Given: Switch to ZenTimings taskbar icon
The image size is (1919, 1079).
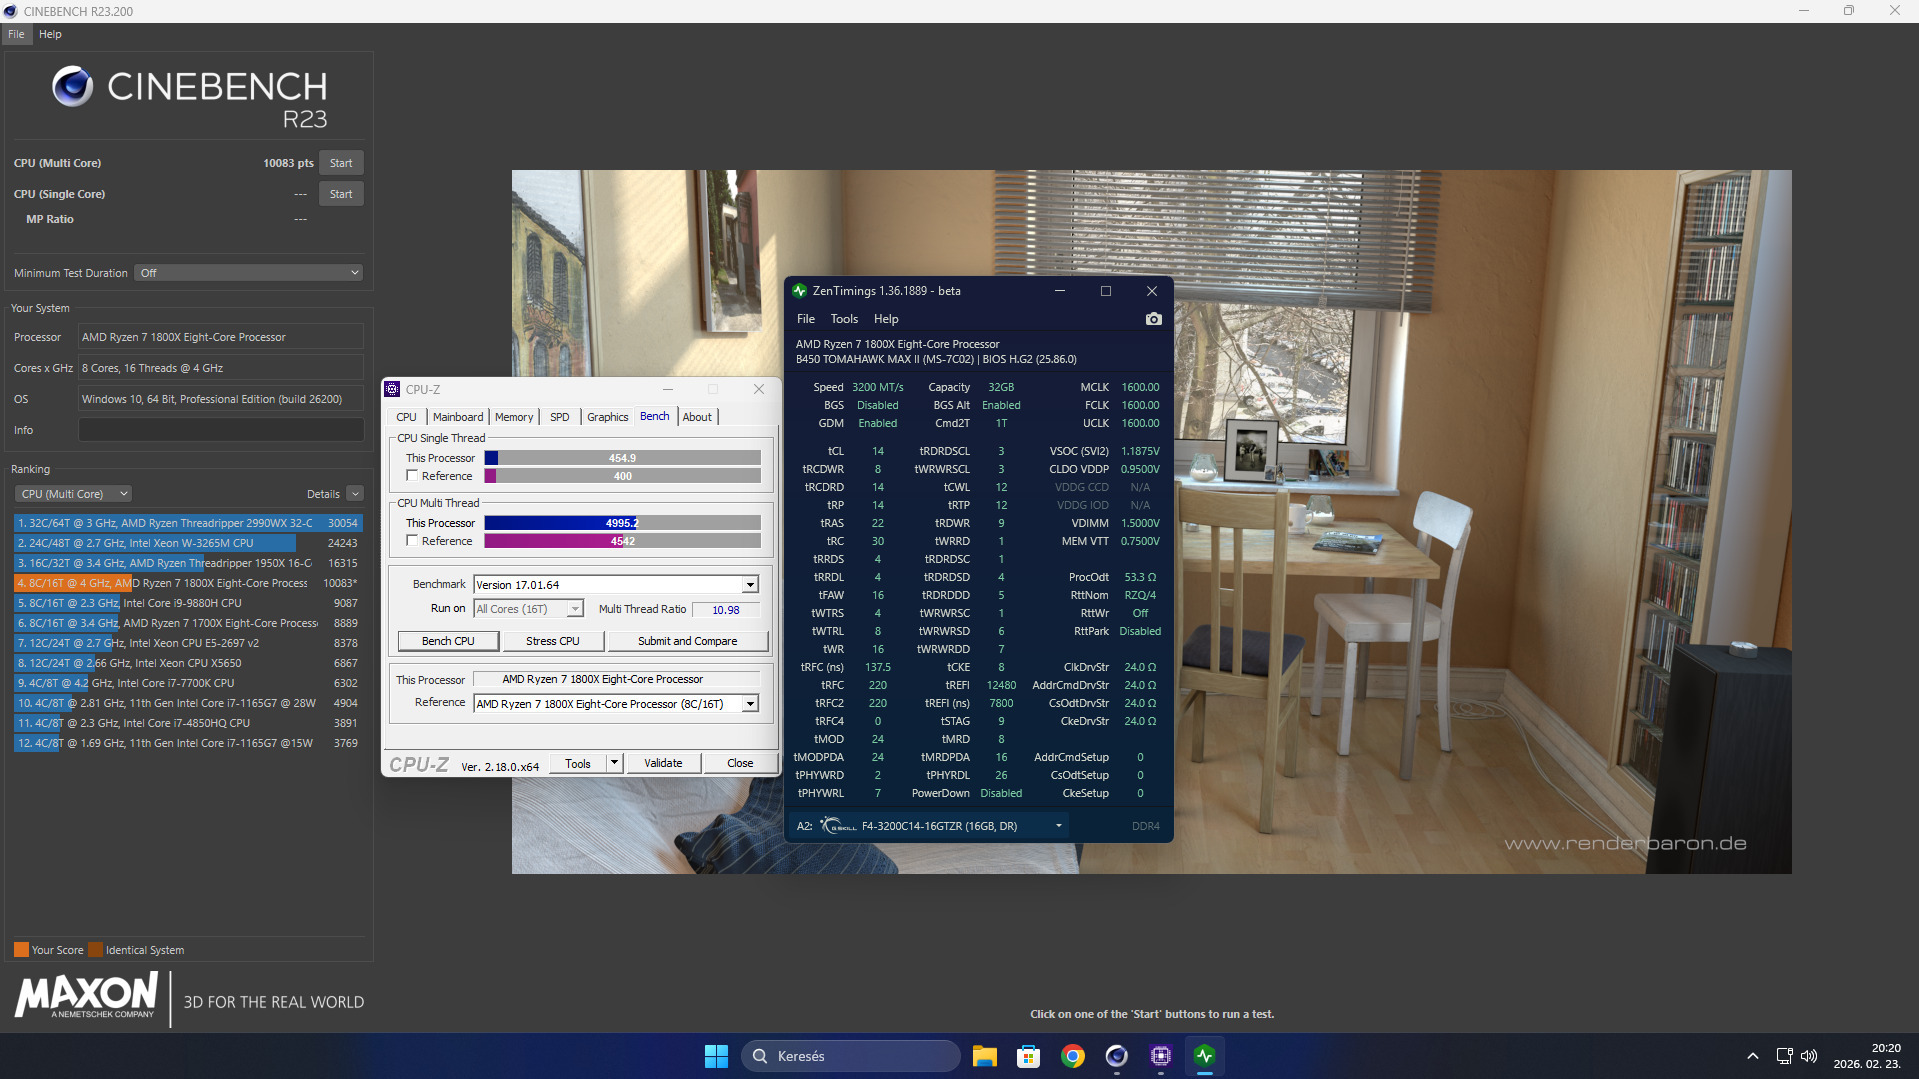Looking at the screenshot, I should [x=1205, y=1056].
